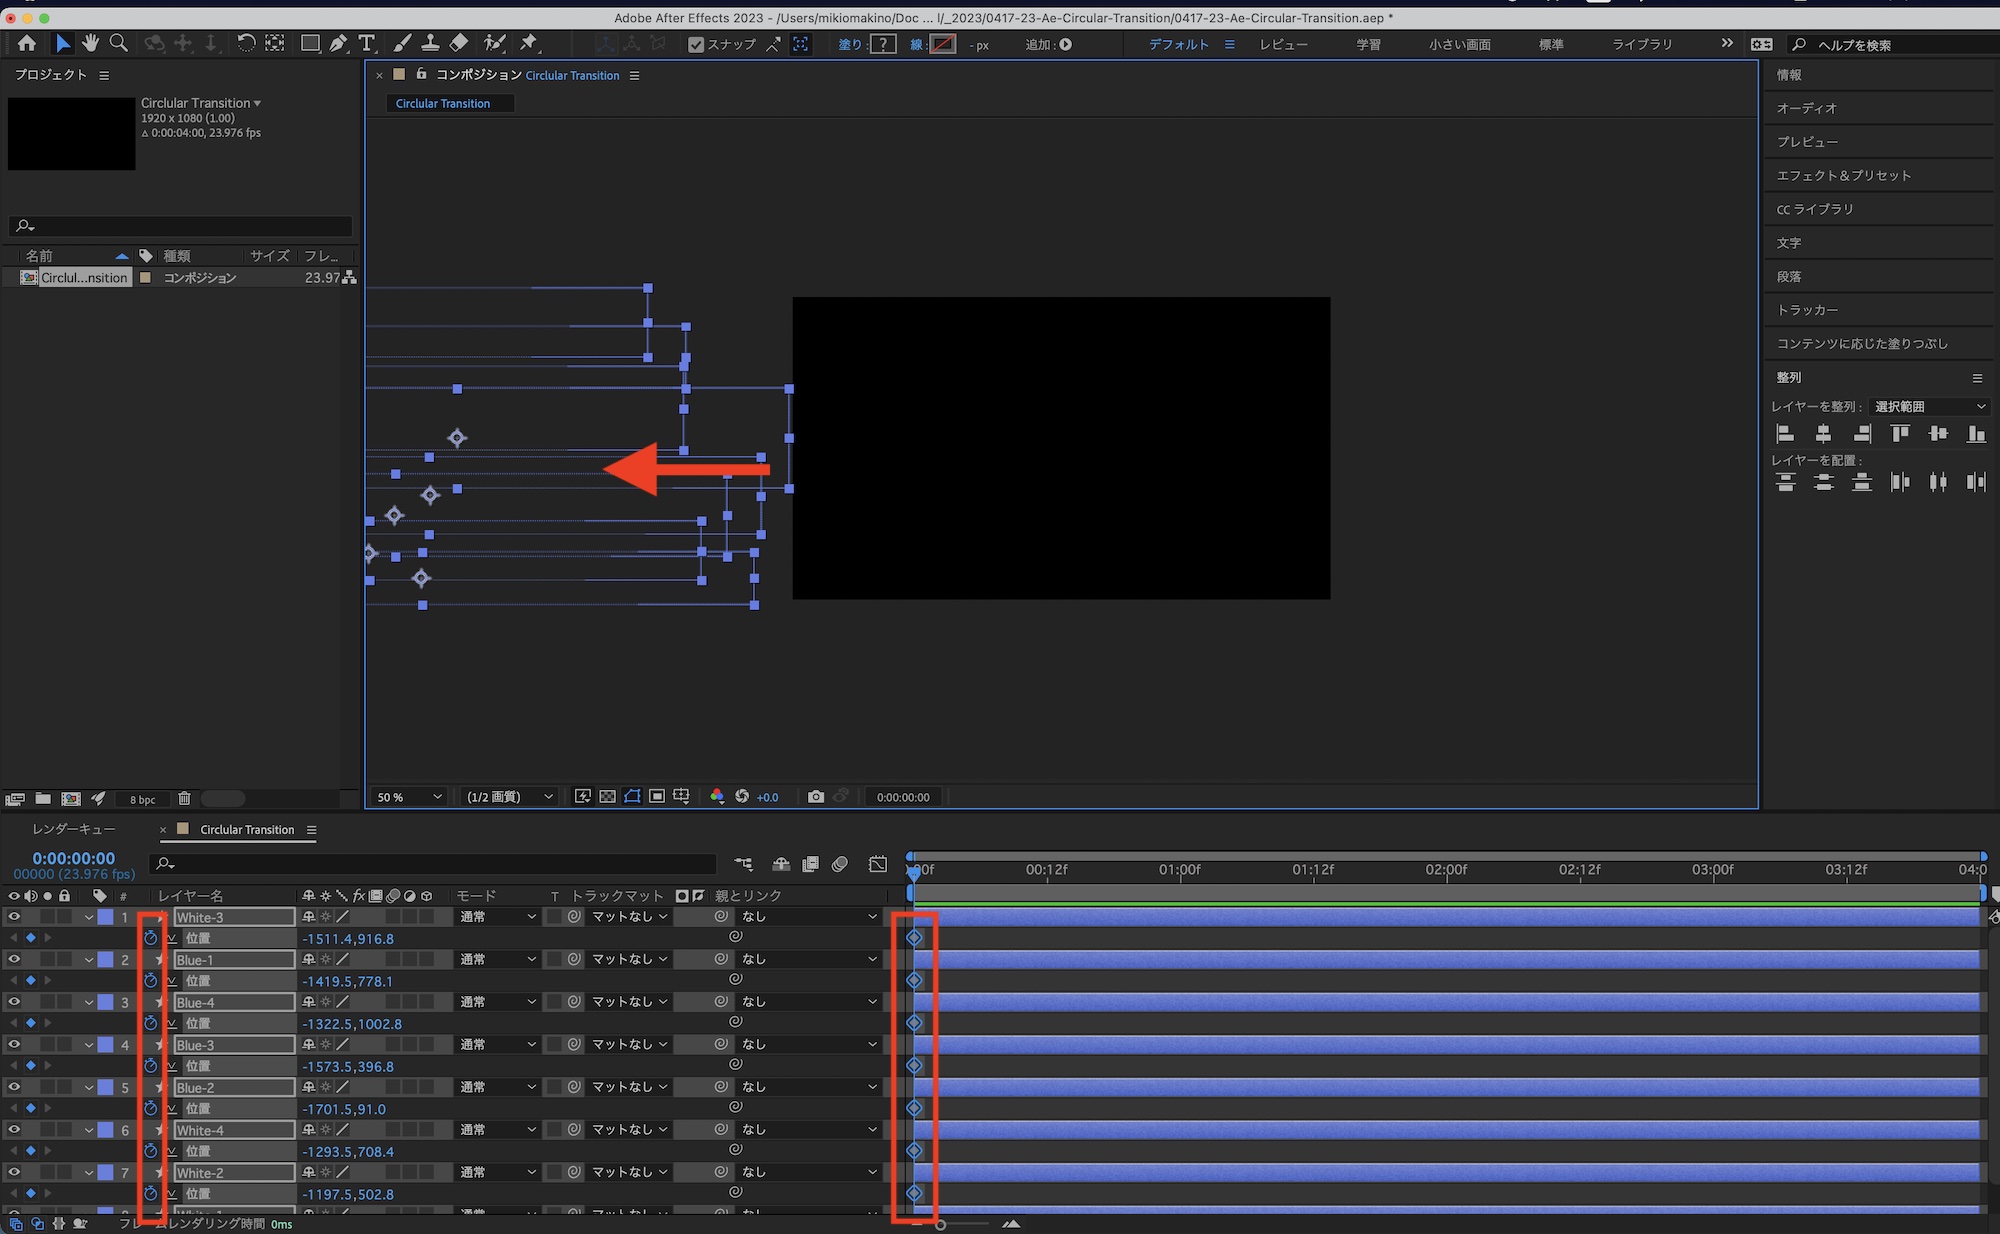Open the エフェクト&プリセット panel

click(1843, 175)
